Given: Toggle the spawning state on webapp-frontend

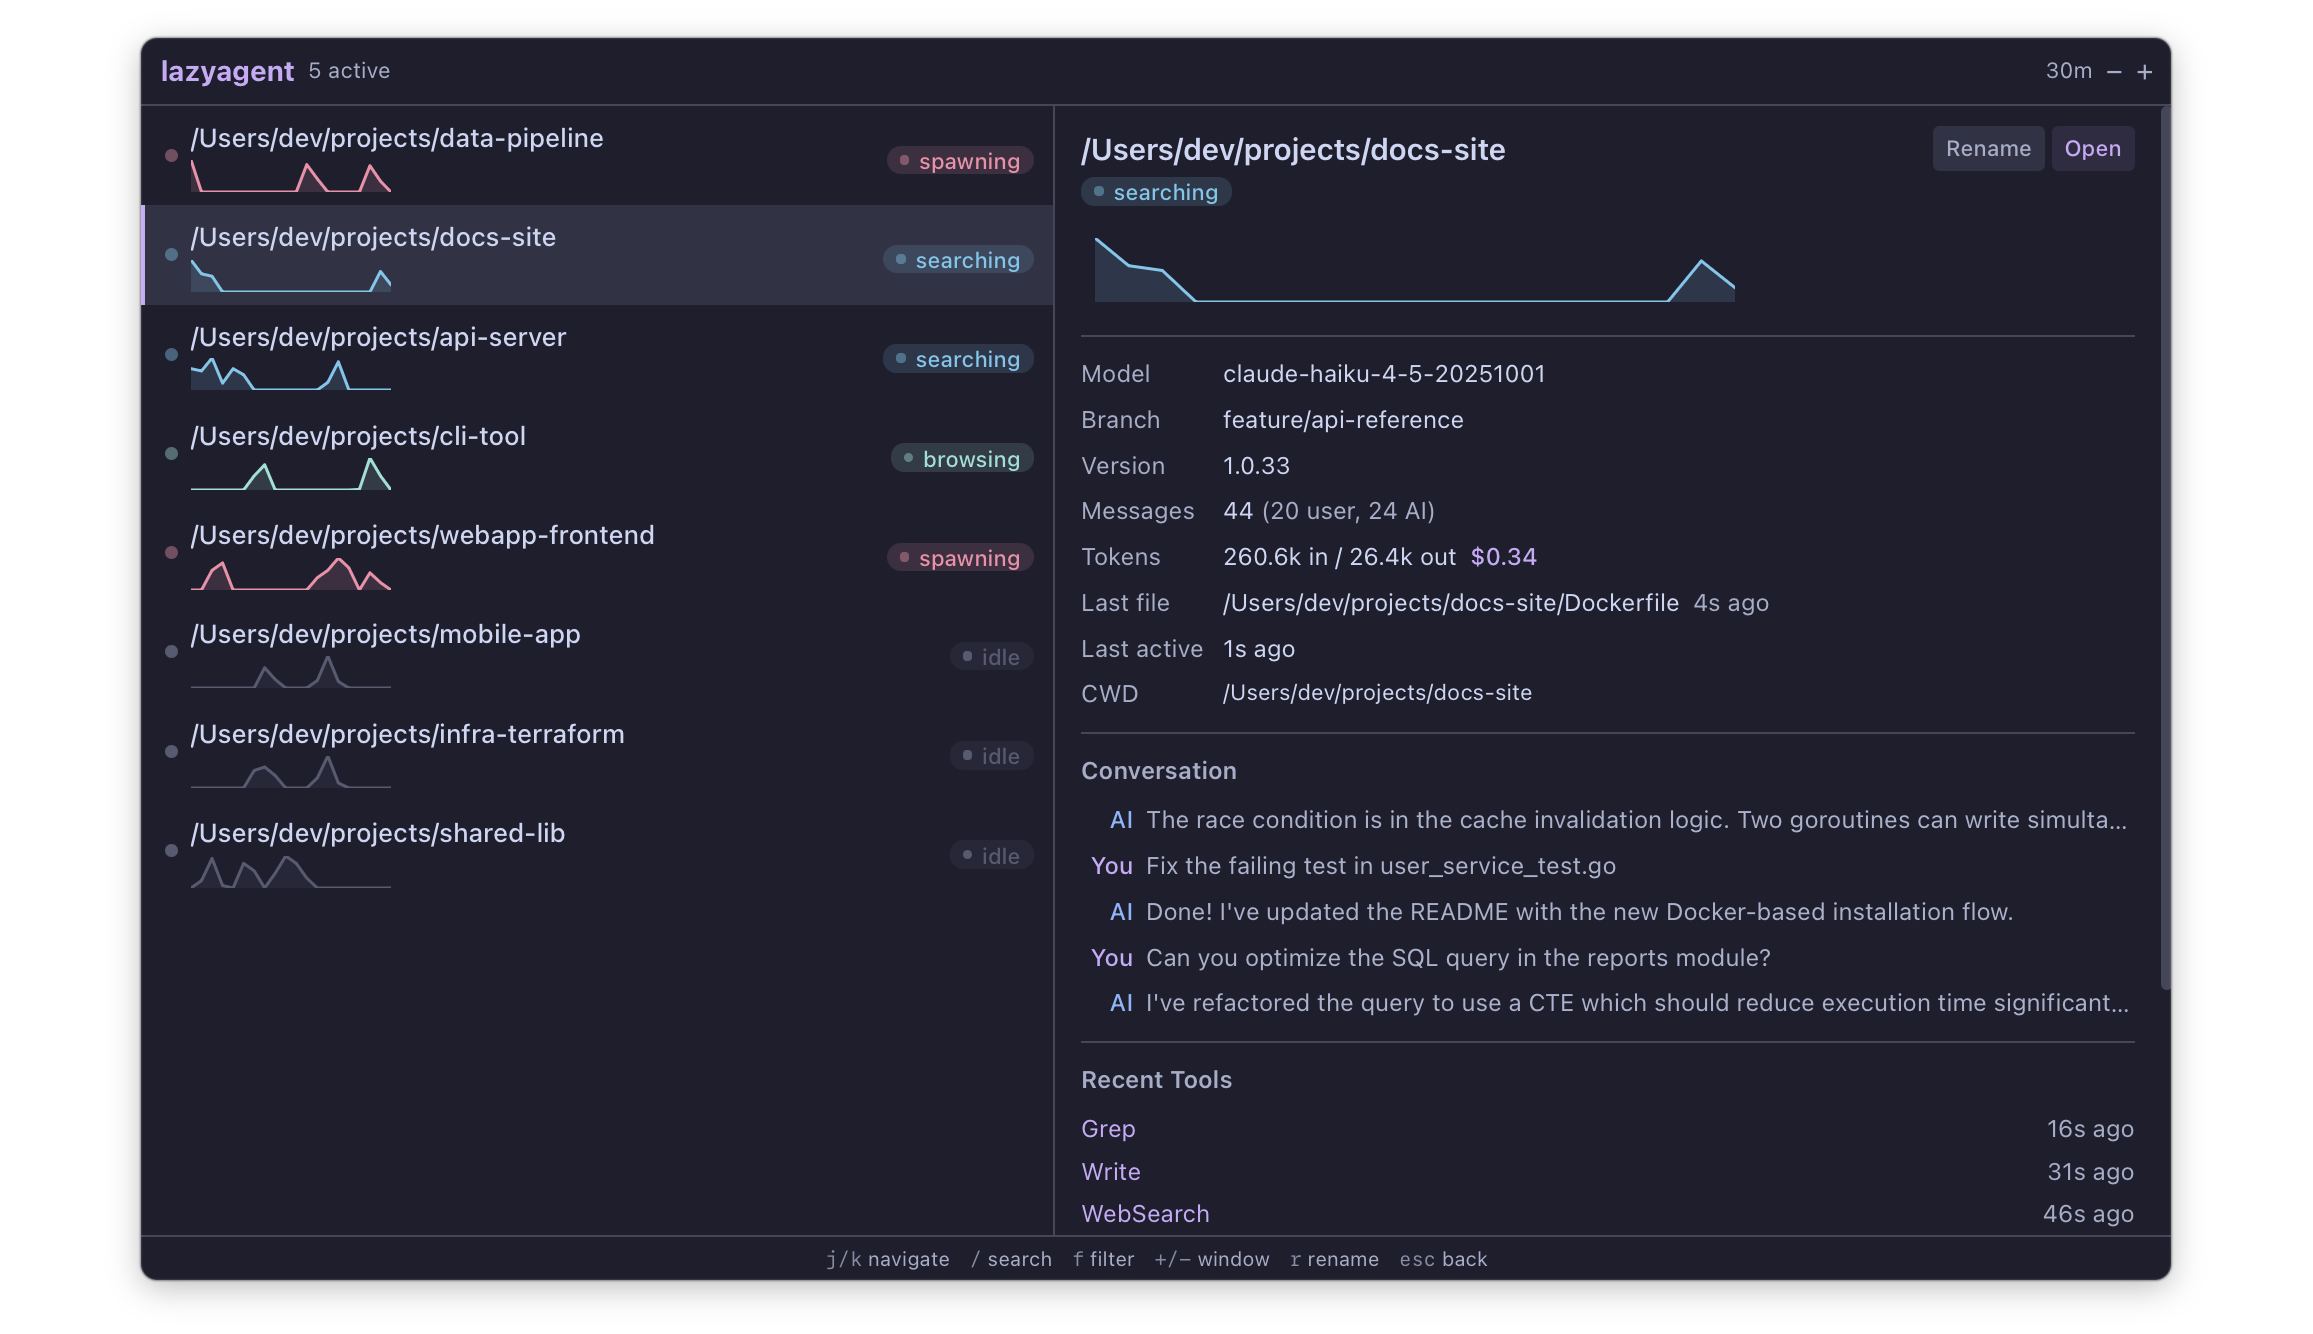Looking at the screenshot, I should 958,557.
